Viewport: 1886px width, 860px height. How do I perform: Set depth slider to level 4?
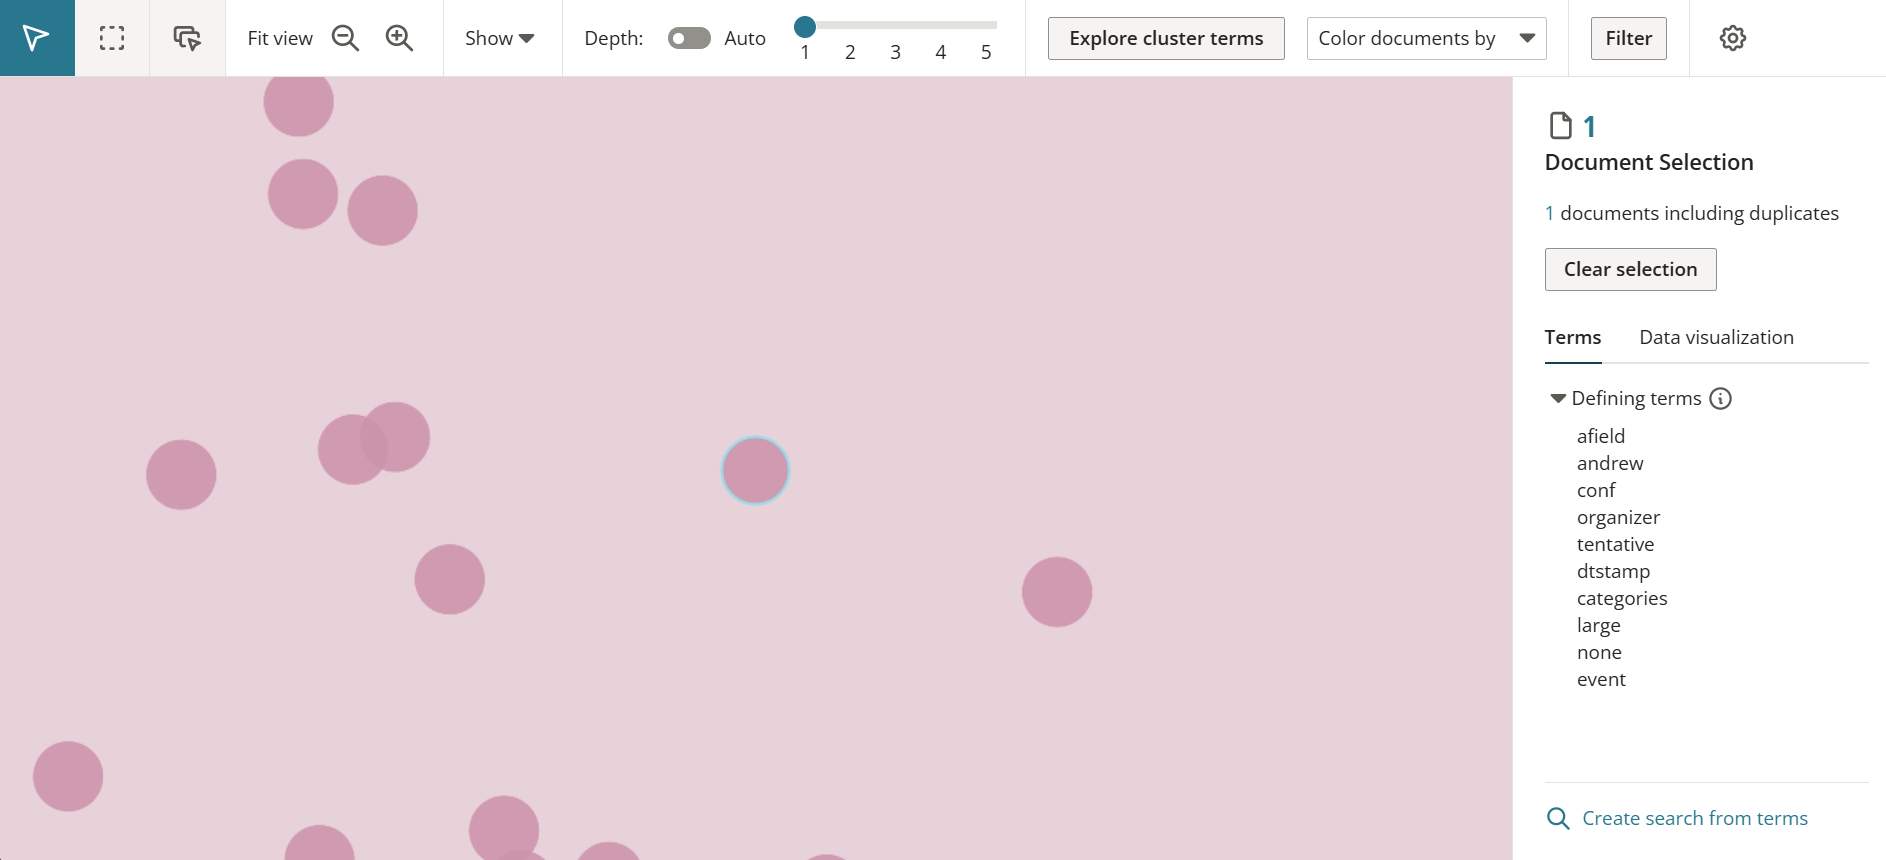[941, 52]
